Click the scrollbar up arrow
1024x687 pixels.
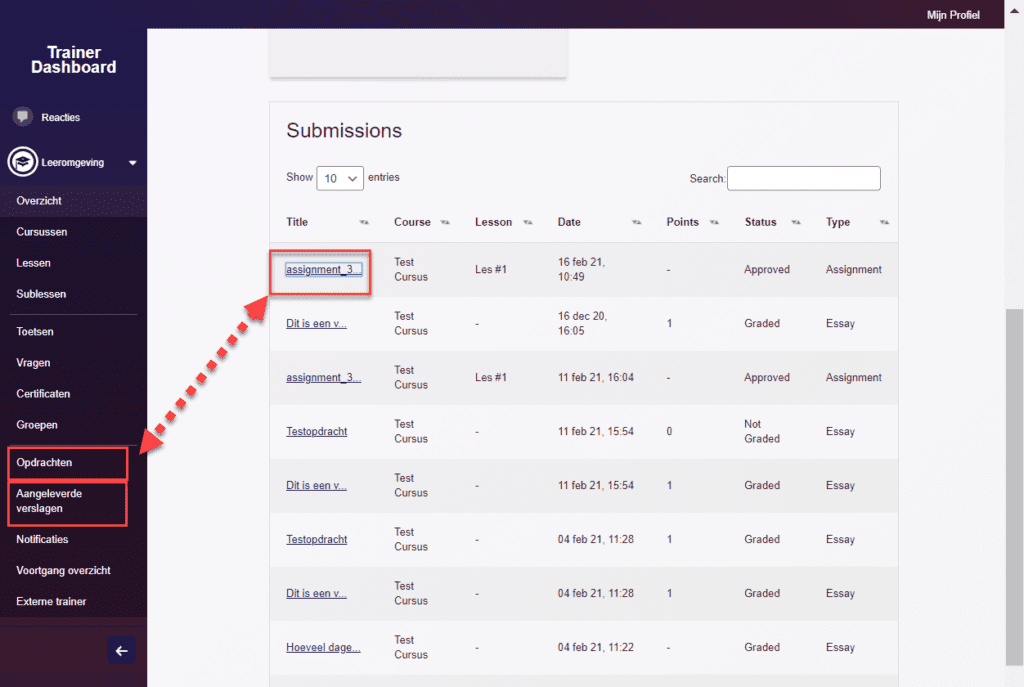pyautogui.click(x=1014, y=11)
